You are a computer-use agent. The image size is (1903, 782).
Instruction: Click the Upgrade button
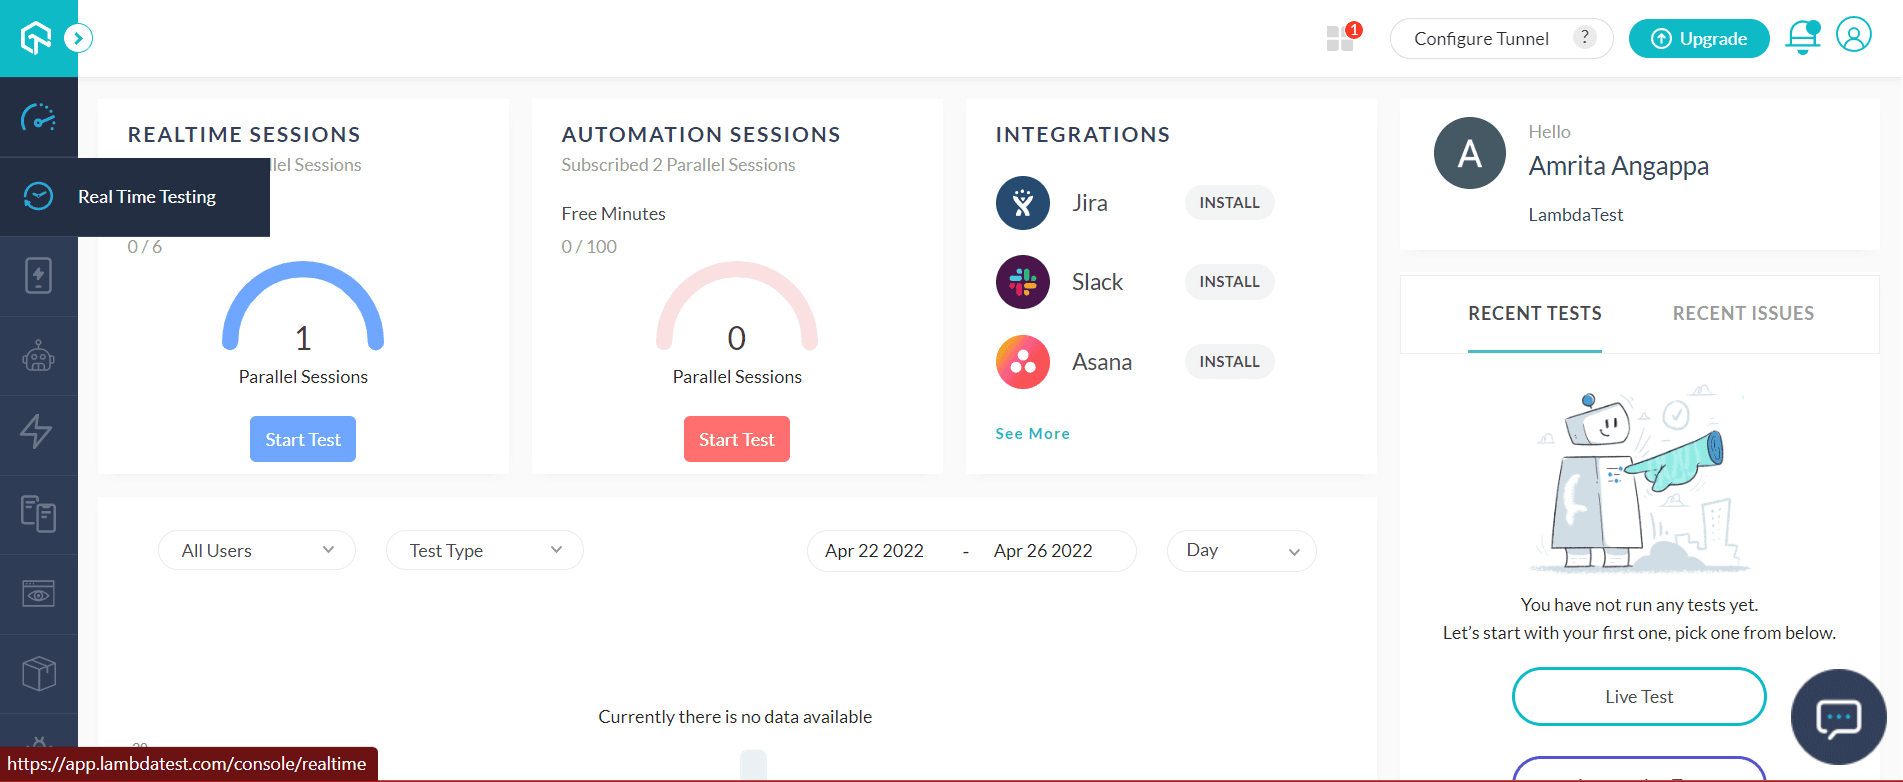tap(1698, 39)
